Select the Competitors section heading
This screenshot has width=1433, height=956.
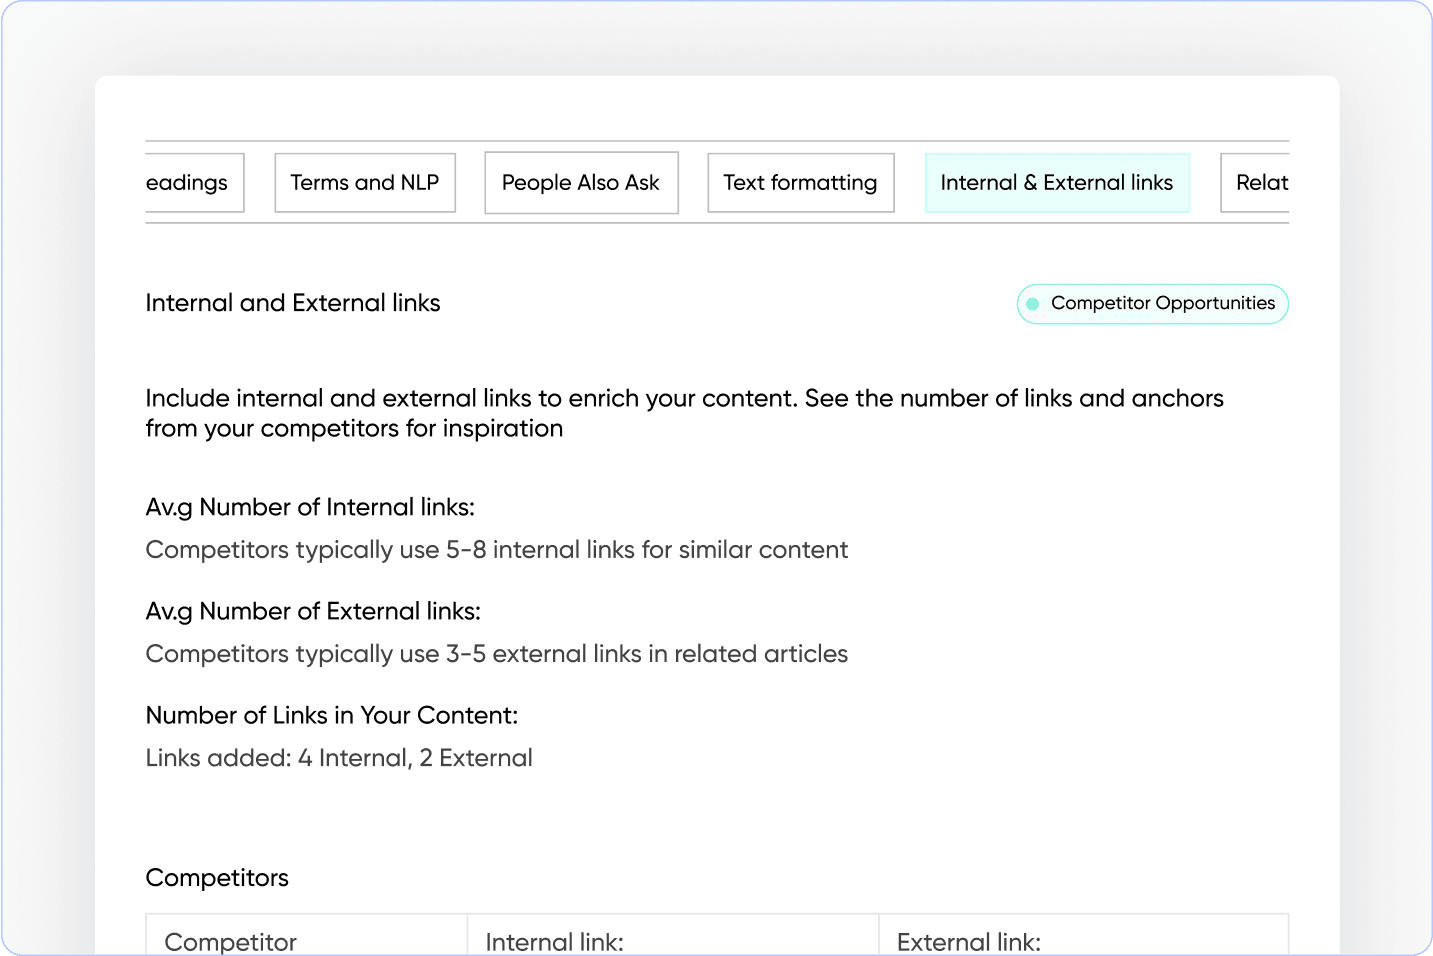pyautogui.click(x=217, y=877)
